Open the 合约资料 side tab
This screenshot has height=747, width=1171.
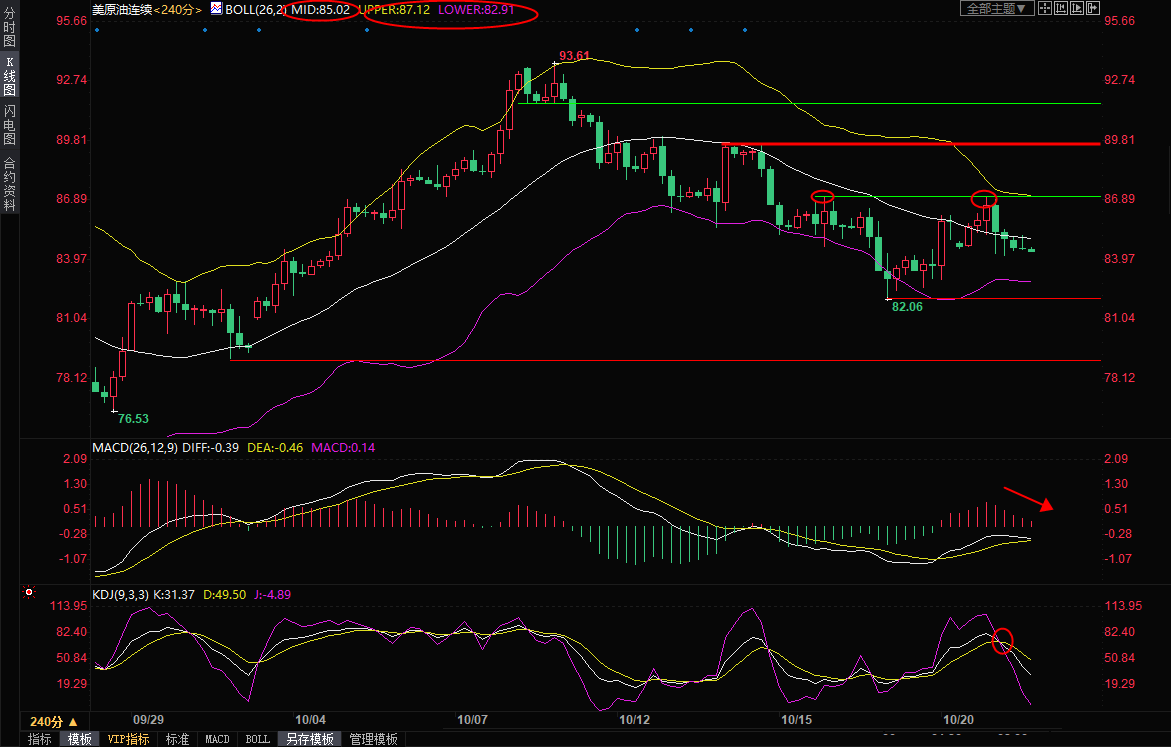click(x=9, y=184)
